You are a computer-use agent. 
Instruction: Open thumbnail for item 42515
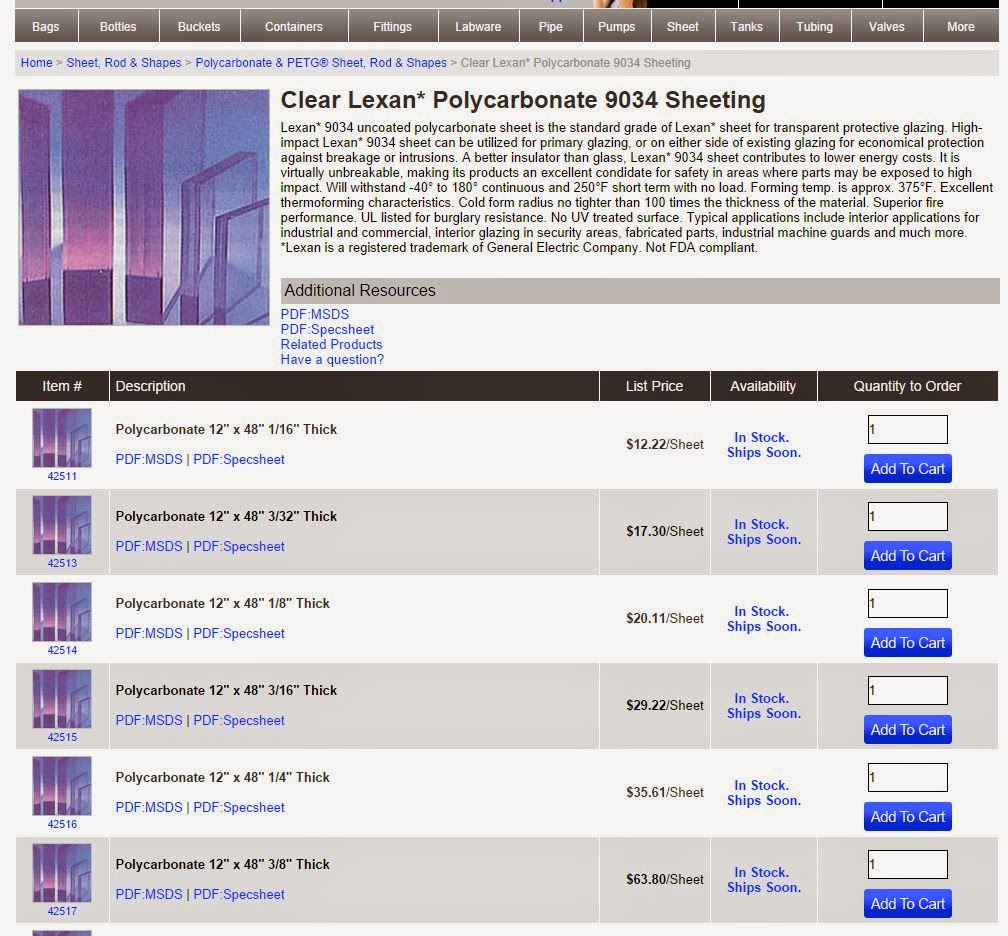62,699
